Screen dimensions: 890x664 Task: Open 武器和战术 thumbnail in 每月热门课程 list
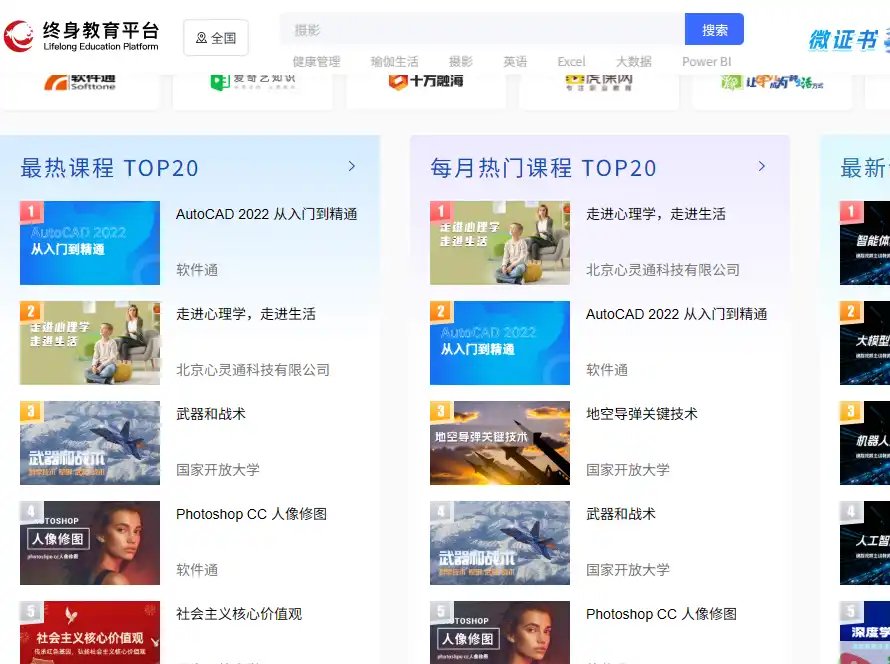(499, 543)
